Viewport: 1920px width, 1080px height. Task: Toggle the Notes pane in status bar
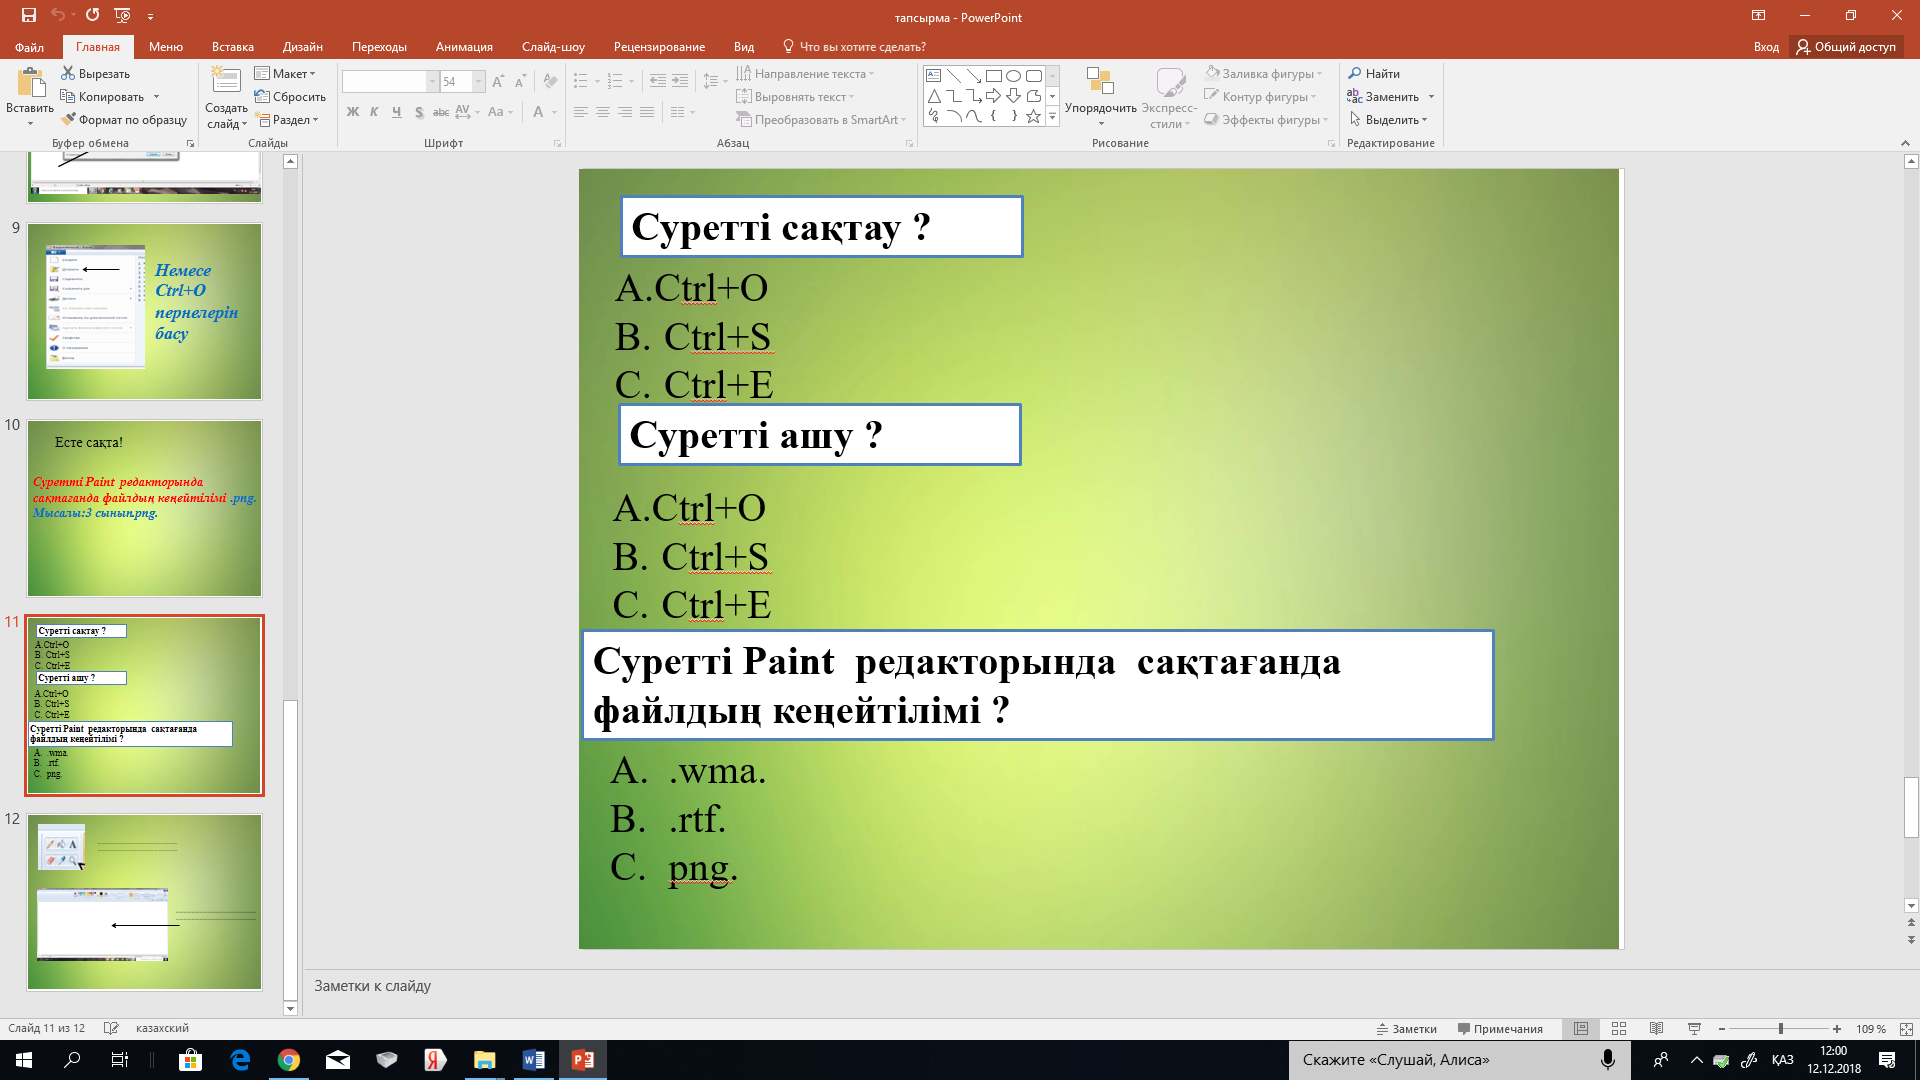[x=1407, y=1029]
